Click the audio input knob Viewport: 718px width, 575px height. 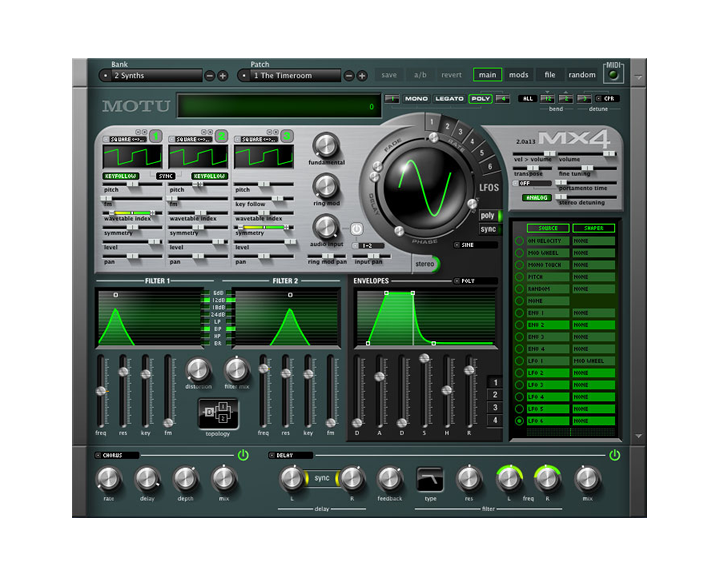[x=326, y=227]
